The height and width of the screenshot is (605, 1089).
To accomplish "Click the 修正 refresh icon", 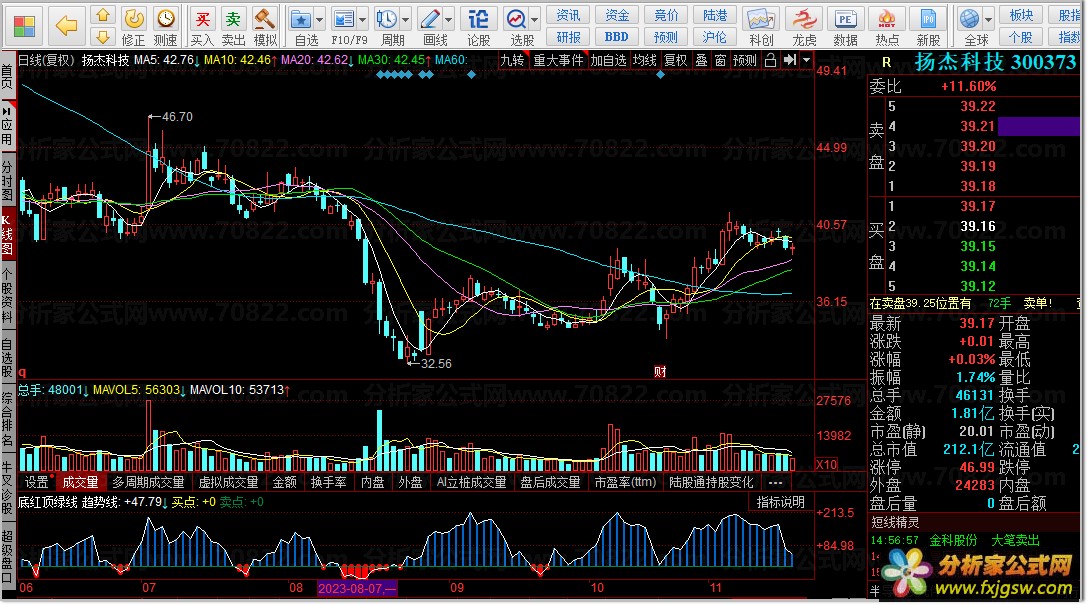I will (133, 26).
